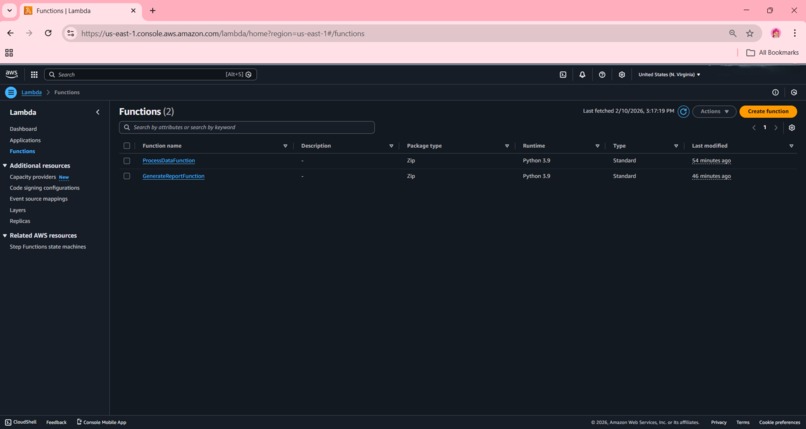Click the browser address bar URL
The width and height of the screenshot is (806, 429).
[x=223, y=33]
